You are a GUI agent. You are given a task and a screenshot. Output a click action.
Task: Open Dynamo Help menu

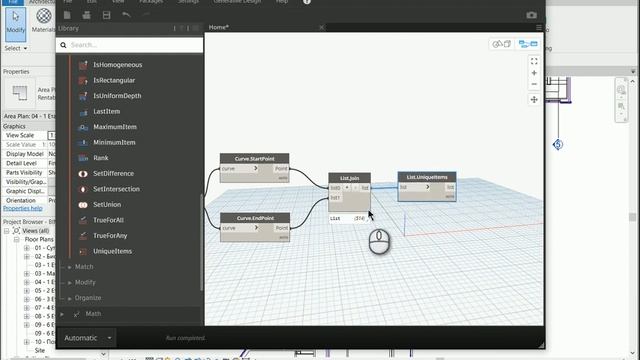click(282, 1)
